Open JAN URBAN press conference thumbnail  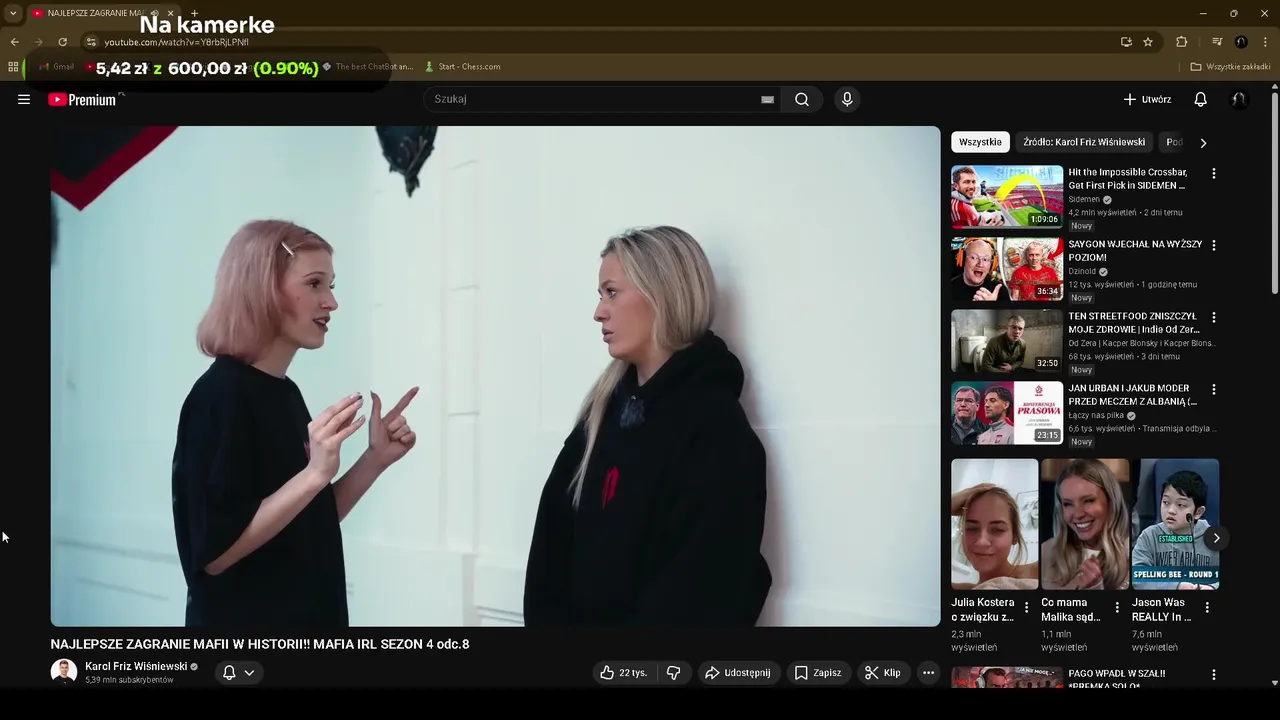tap(1007, 413)
